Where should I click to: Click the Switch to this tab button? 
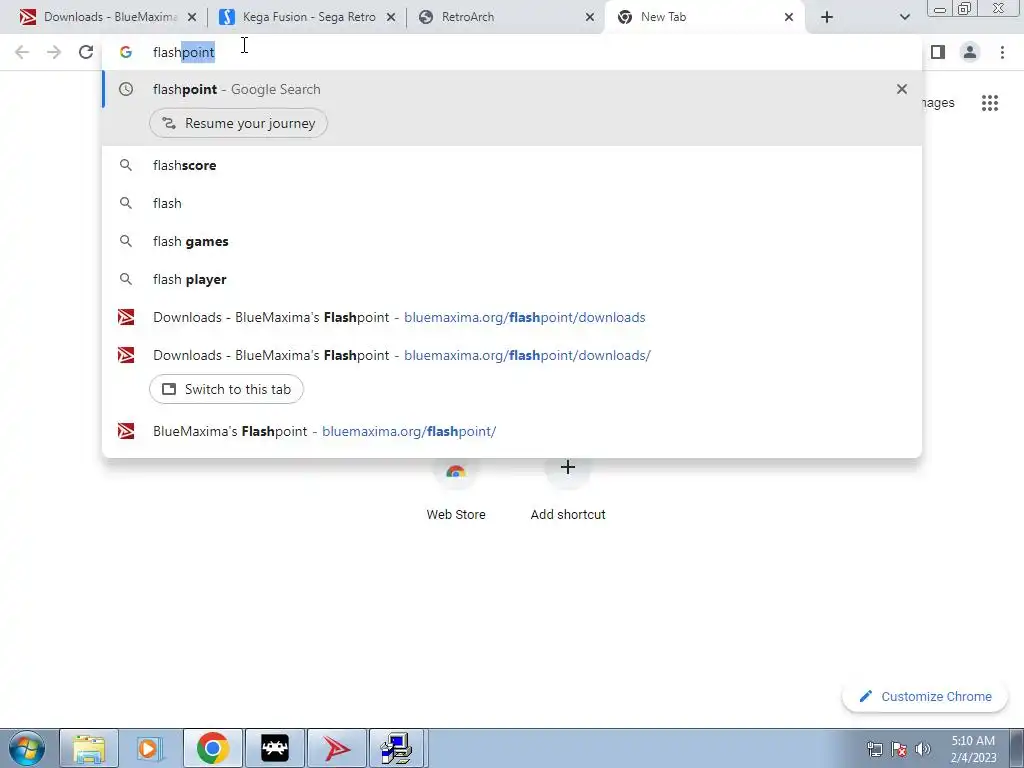click(226, 389)
